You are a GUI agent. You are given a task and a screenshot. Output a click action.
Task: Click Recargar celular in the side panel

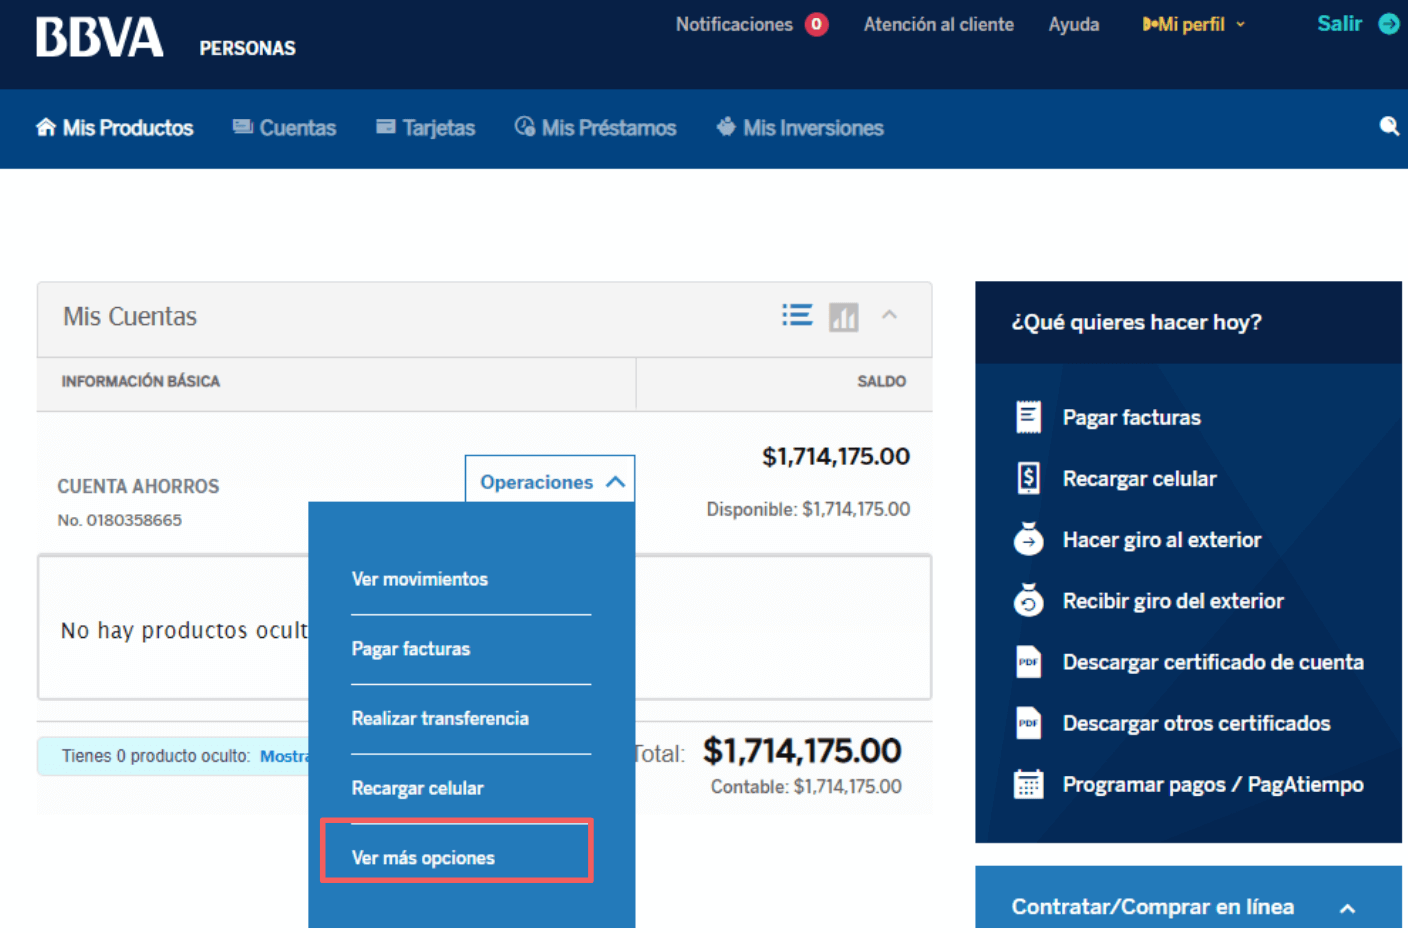(1139, 478)
